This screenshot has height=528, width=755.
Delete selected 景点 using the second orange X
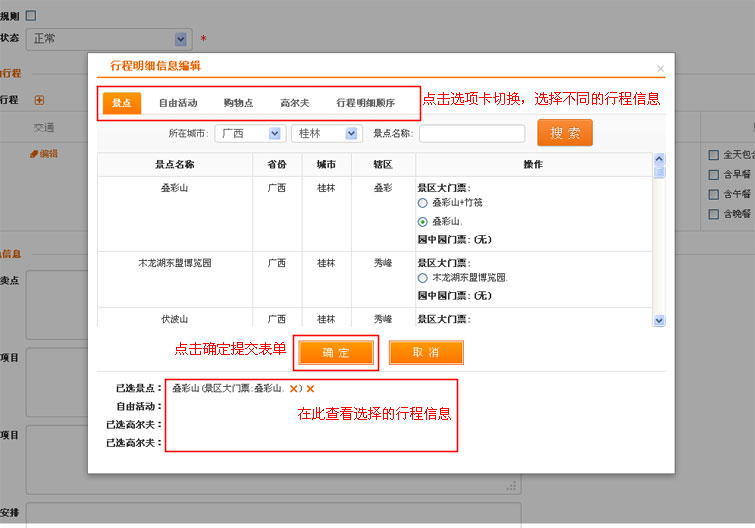coord(310,388)
